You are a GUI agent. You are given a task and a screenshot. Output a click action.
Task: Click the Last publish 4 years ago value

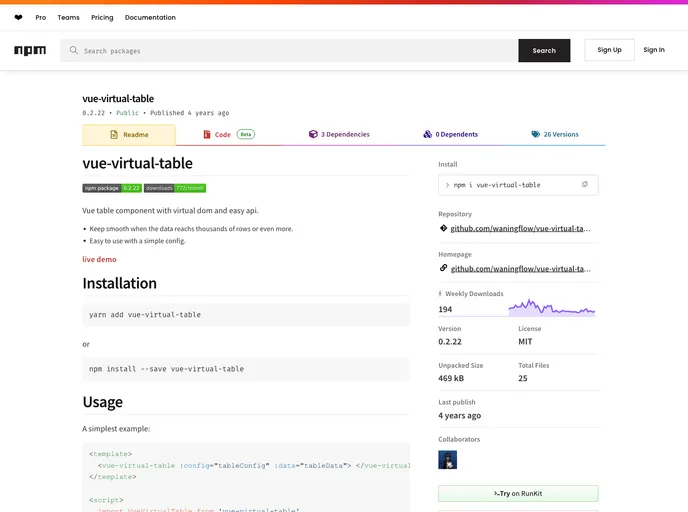pos(459,415)
